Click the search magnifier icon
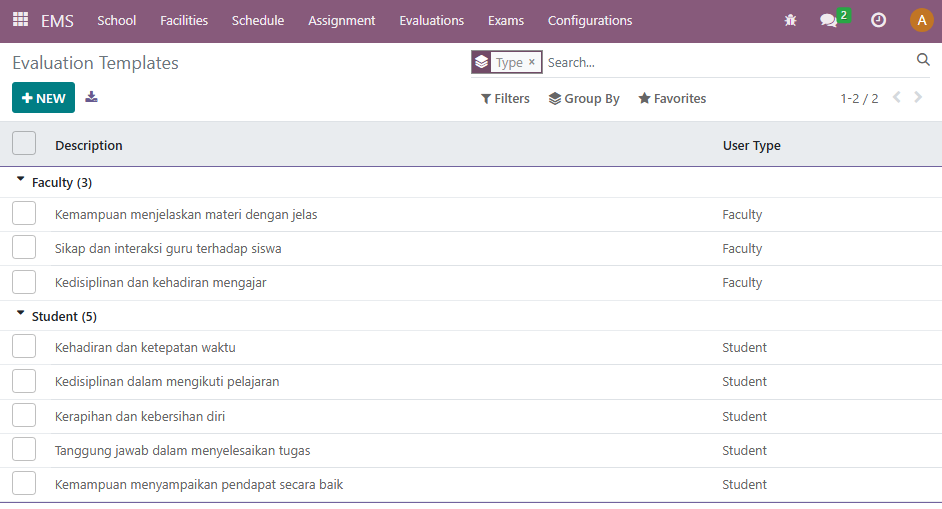The width and height of the screenshot is (942, 509). (923, 61)
